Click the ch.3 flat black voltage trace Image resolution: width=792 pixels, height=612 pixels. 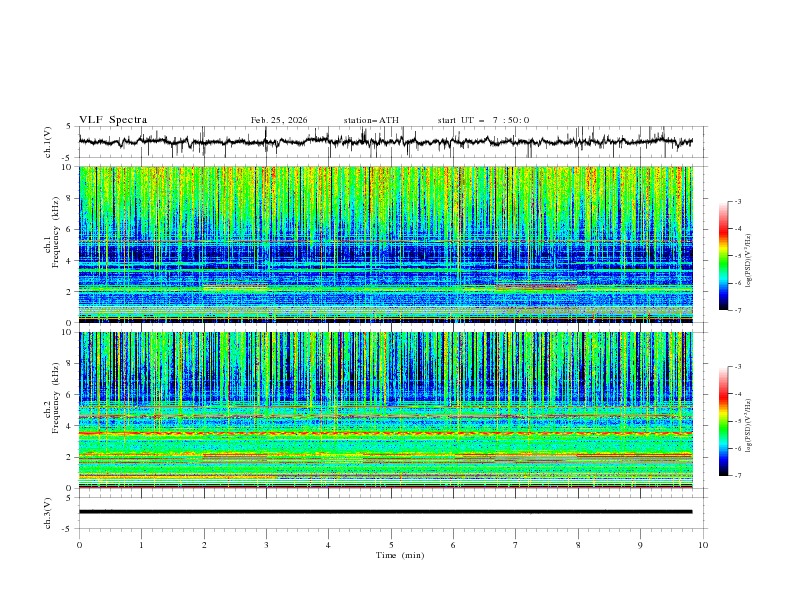point(385,512)
